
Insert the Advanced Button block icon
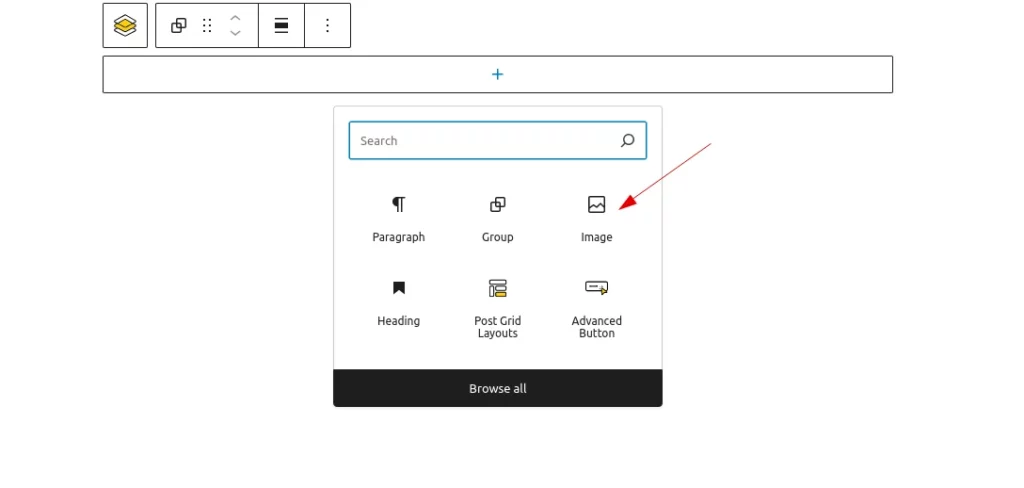click(596, 288)
